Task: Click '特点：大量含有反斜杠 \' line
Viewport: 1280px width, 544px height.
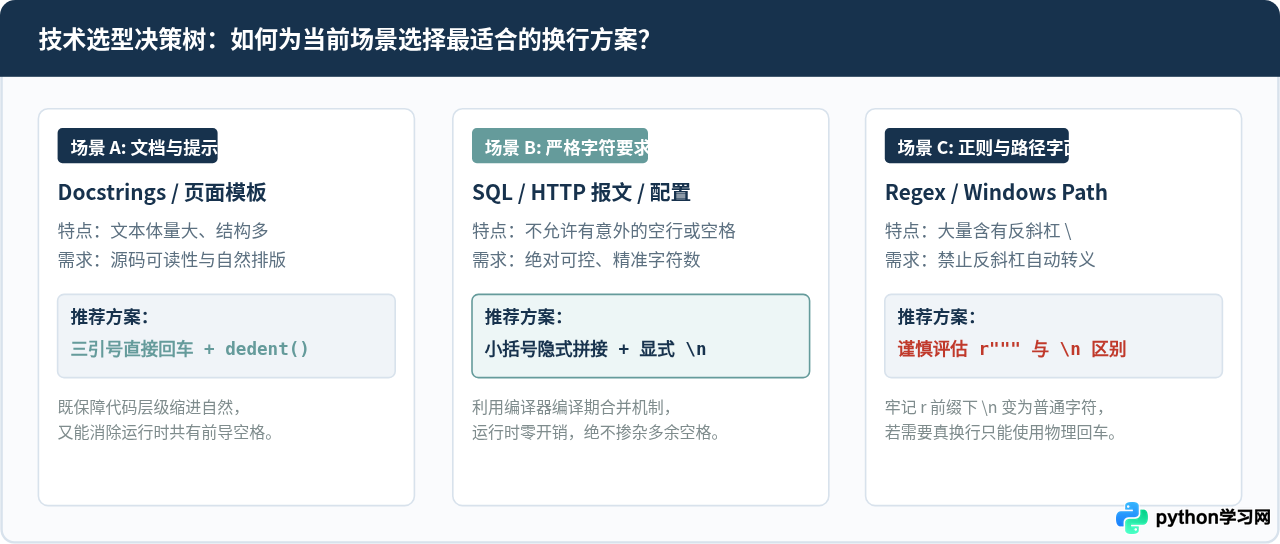Action: (978, 231)
